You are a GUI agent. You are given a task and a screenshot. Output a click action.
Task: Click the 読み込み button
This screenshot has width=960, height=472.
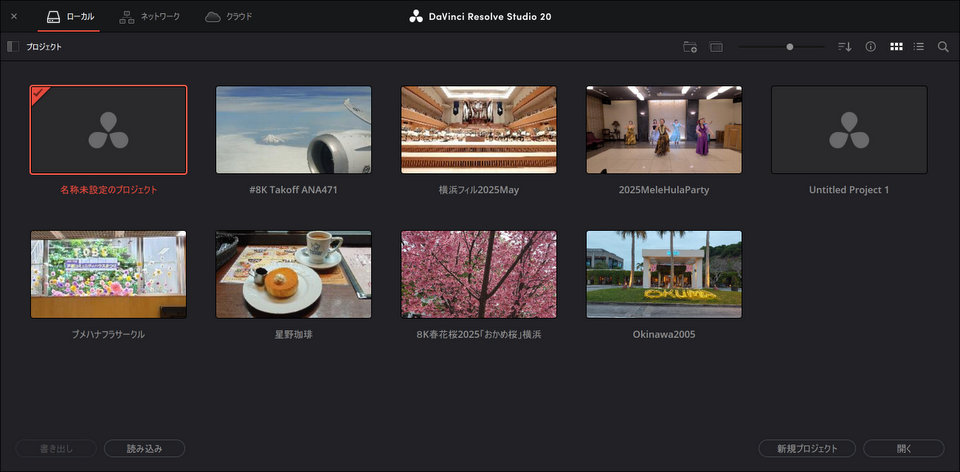coord(144,448)
